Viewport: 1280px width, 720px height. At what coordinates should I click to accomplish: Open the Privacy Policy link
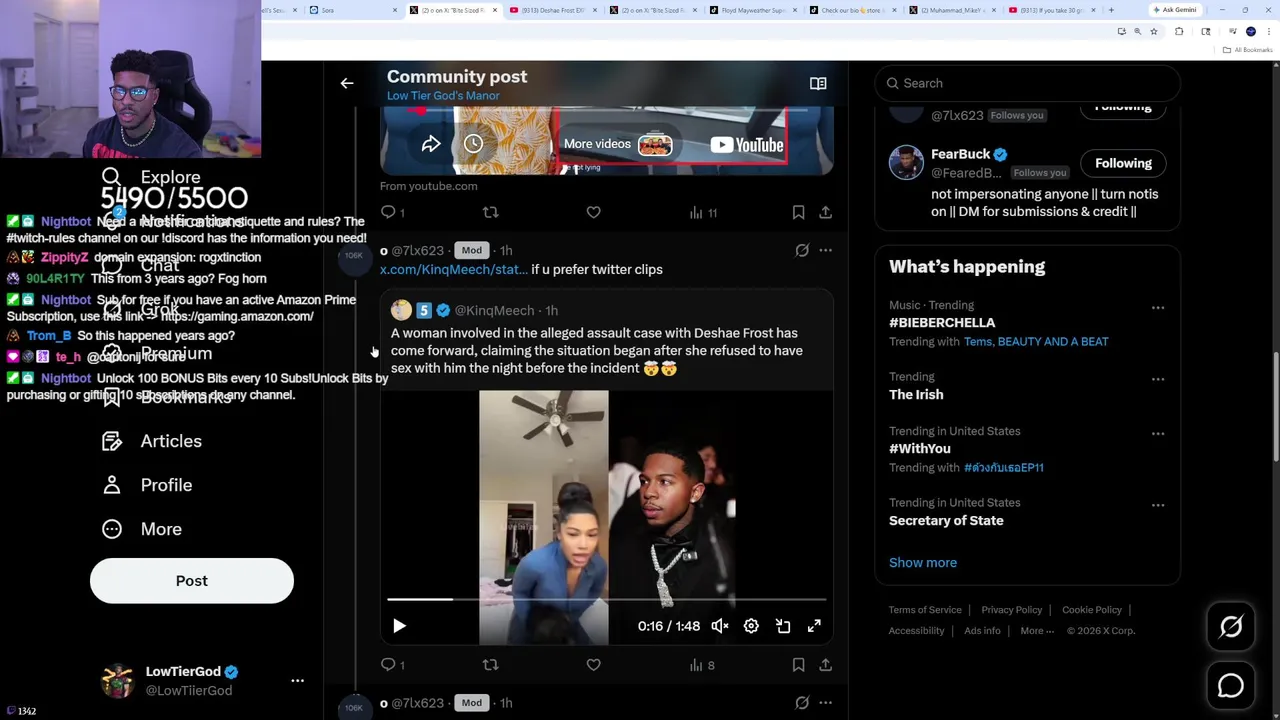pyautogui.click(x=1012, y=610)
